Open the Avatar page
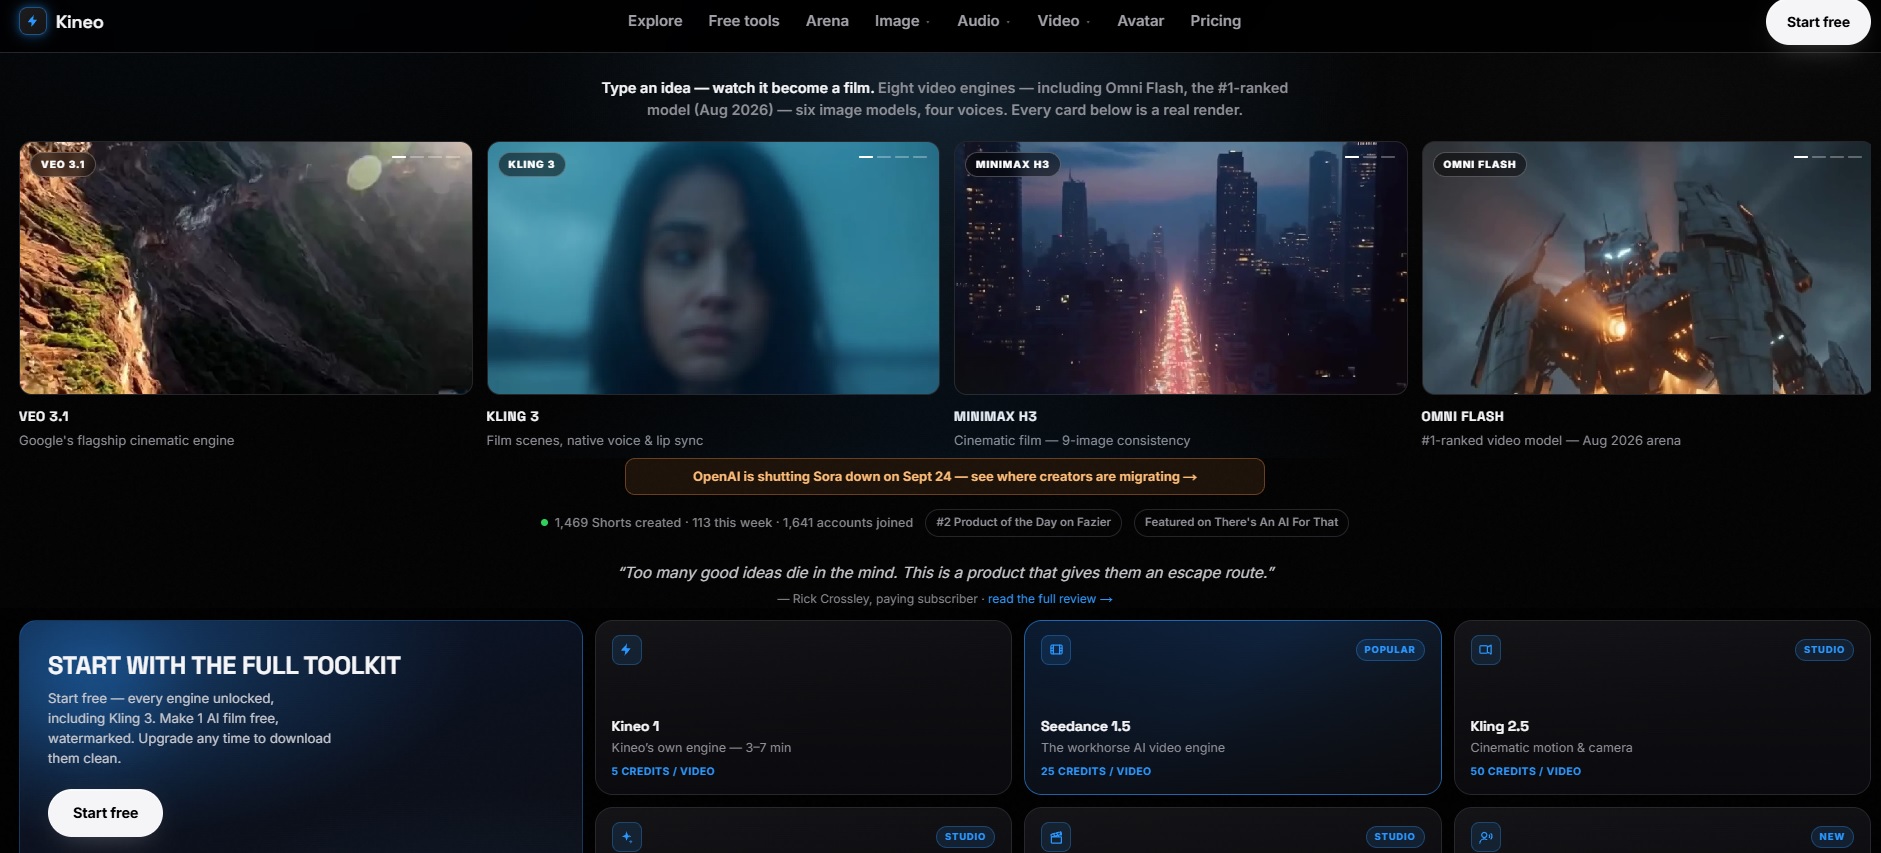The image size is (1881, 853). pos(1140,21)
